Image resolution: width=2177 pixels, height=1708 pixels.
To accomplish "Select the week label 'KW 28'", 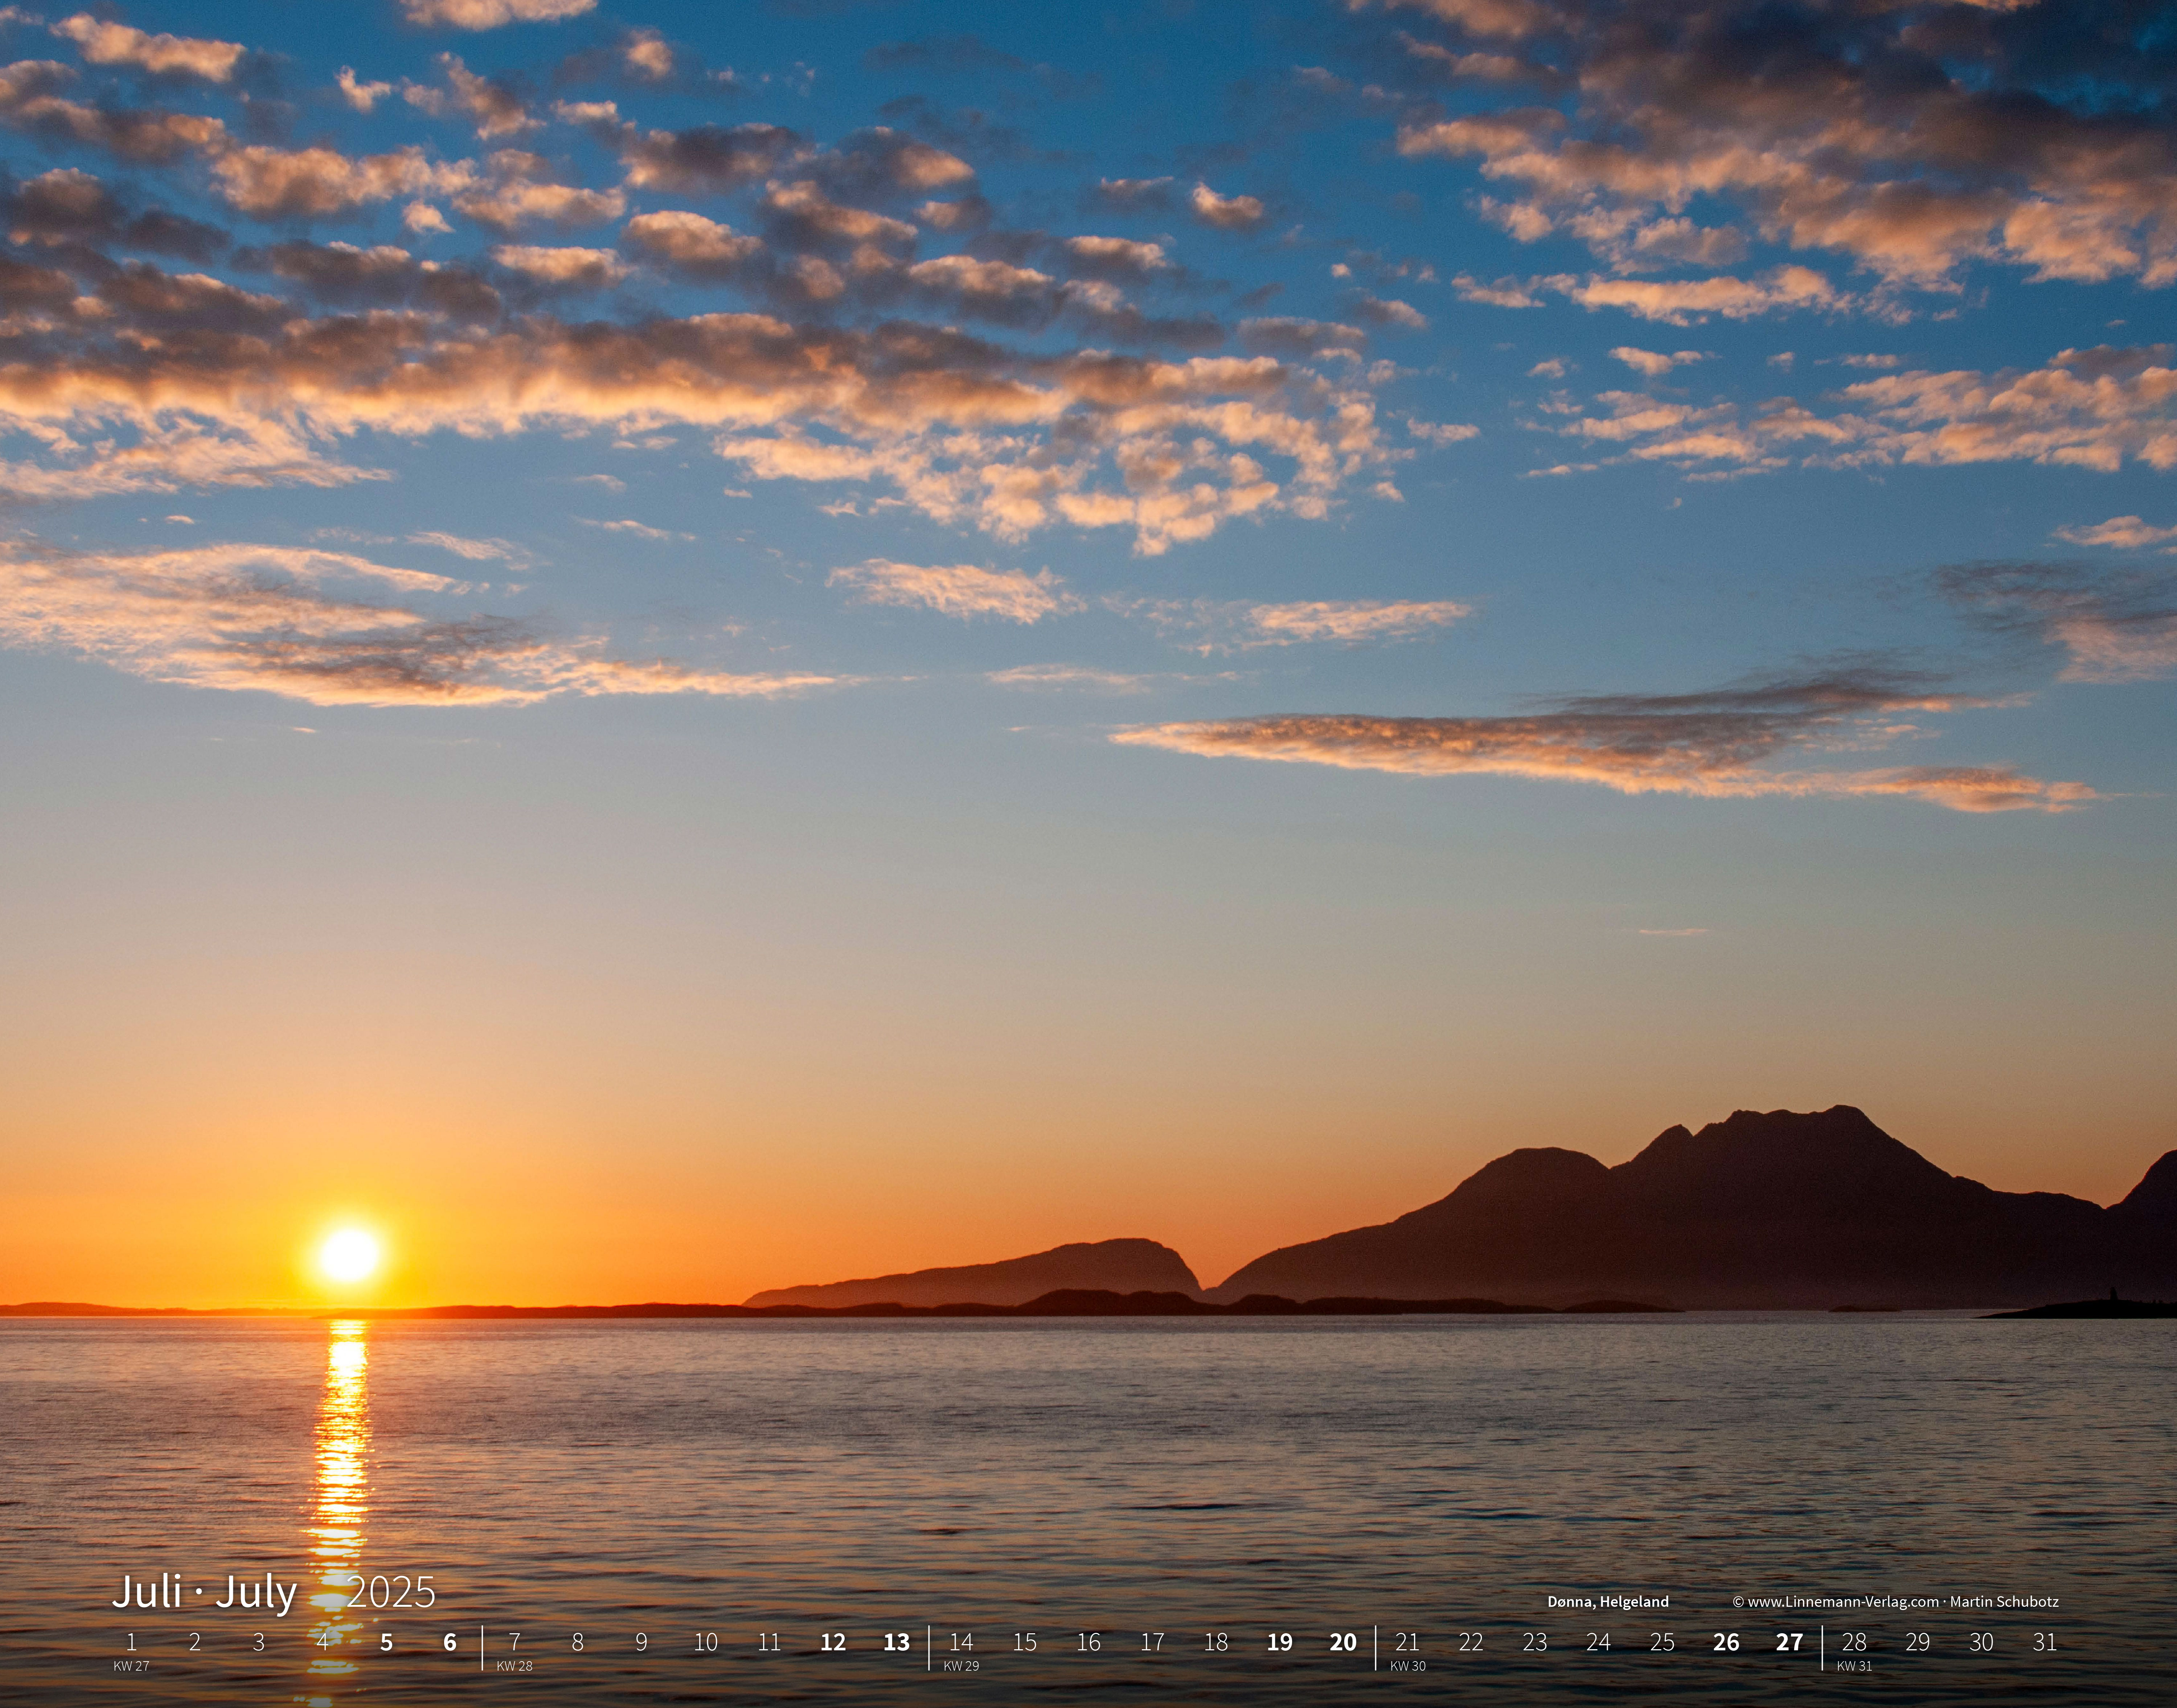I will tap(514, 1666).
